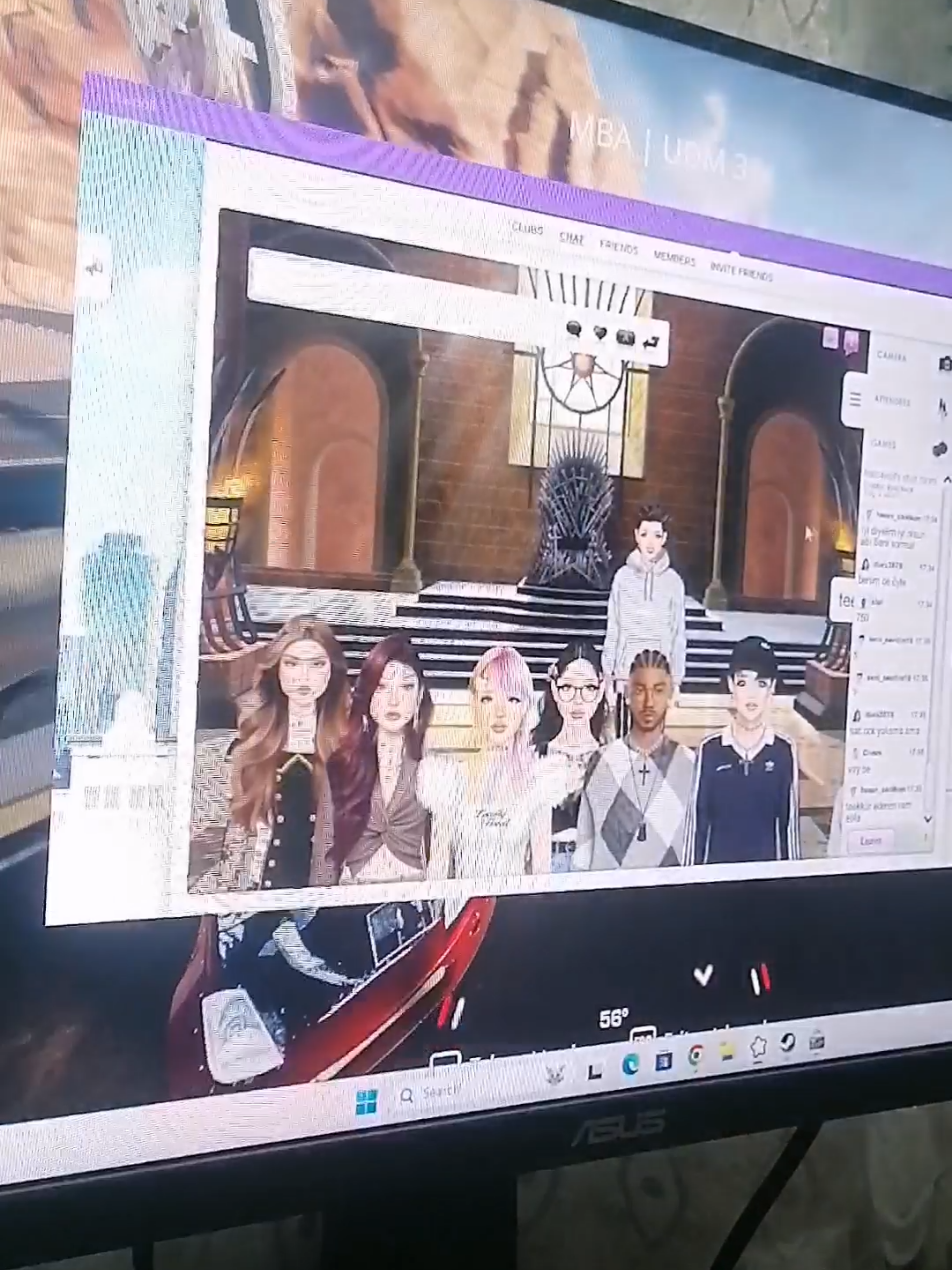Image resolution: width=952 pixels, height=1270 pixels.
Task: Click the mute speaker icon at left edge
Action: [95, 267]
